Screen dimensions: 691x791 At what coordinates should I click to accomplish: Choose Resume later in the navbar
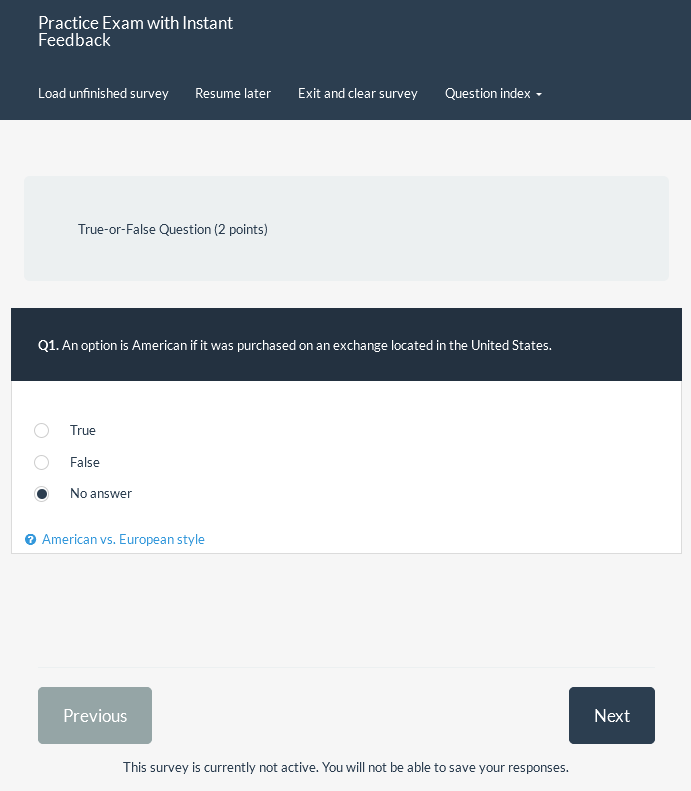point(233,93)
